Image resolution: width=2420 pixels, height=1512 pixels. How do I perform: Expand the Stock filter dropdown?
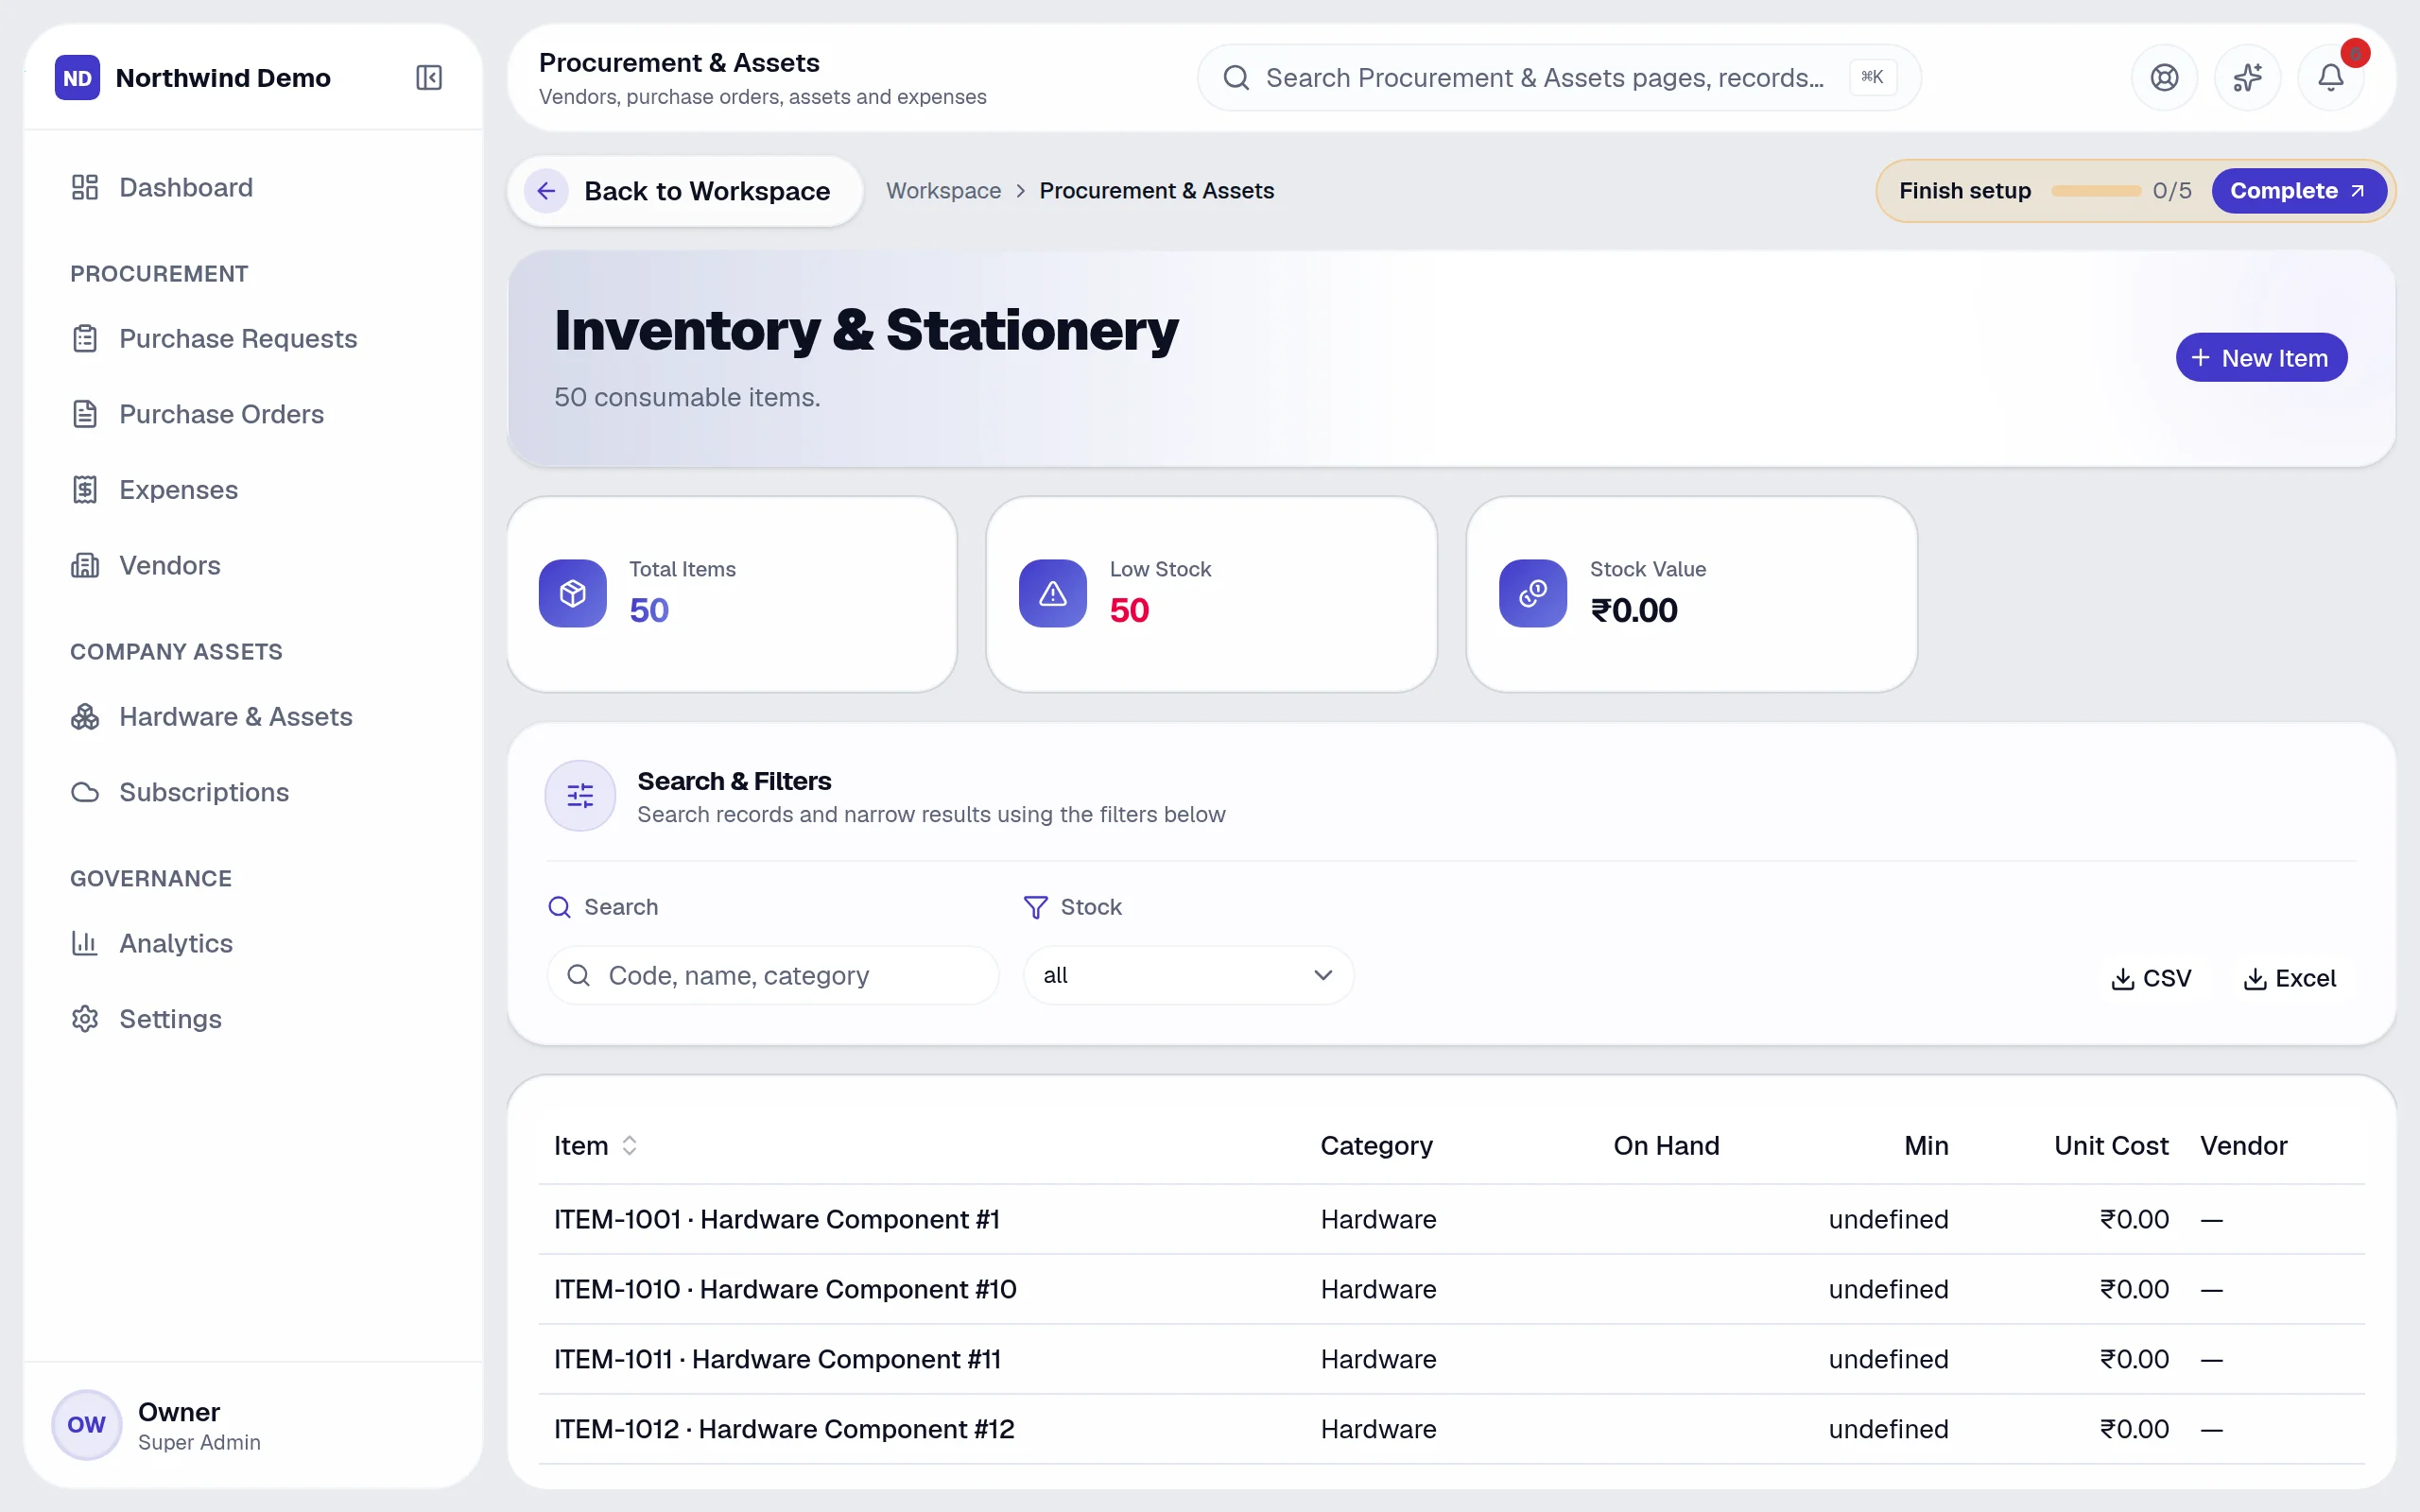tap(1188, 975)
